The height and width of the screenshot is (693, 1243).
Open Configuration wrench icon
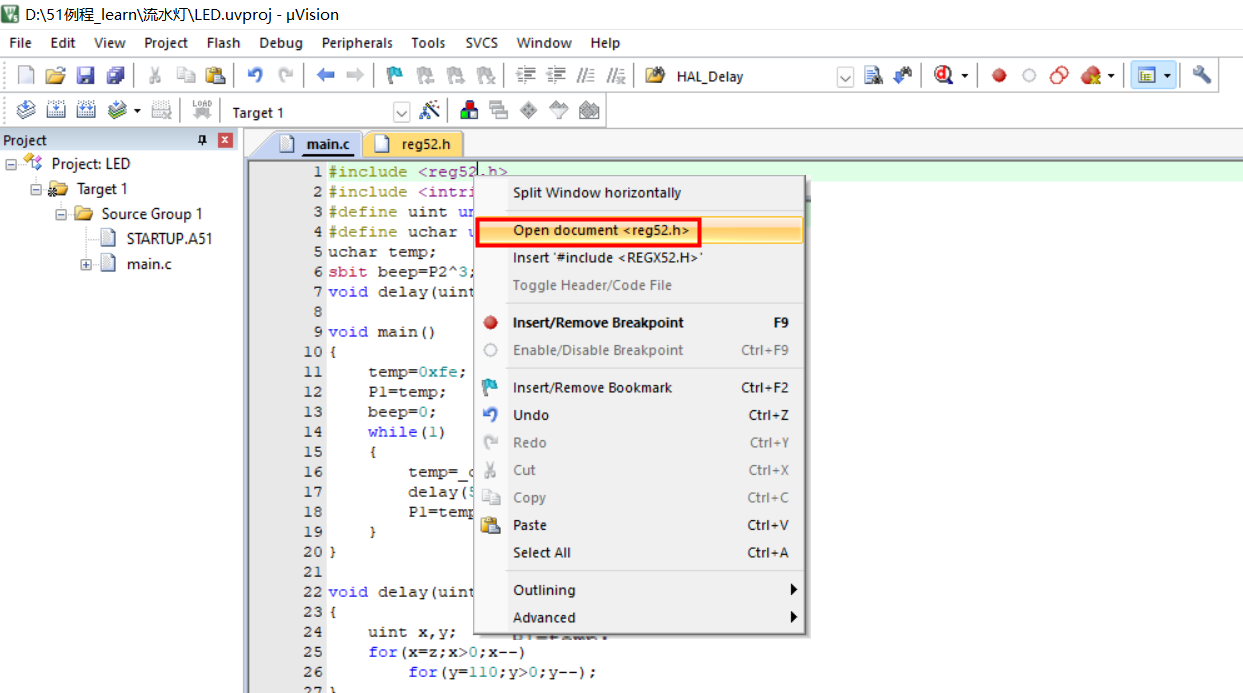(1202, 75)
